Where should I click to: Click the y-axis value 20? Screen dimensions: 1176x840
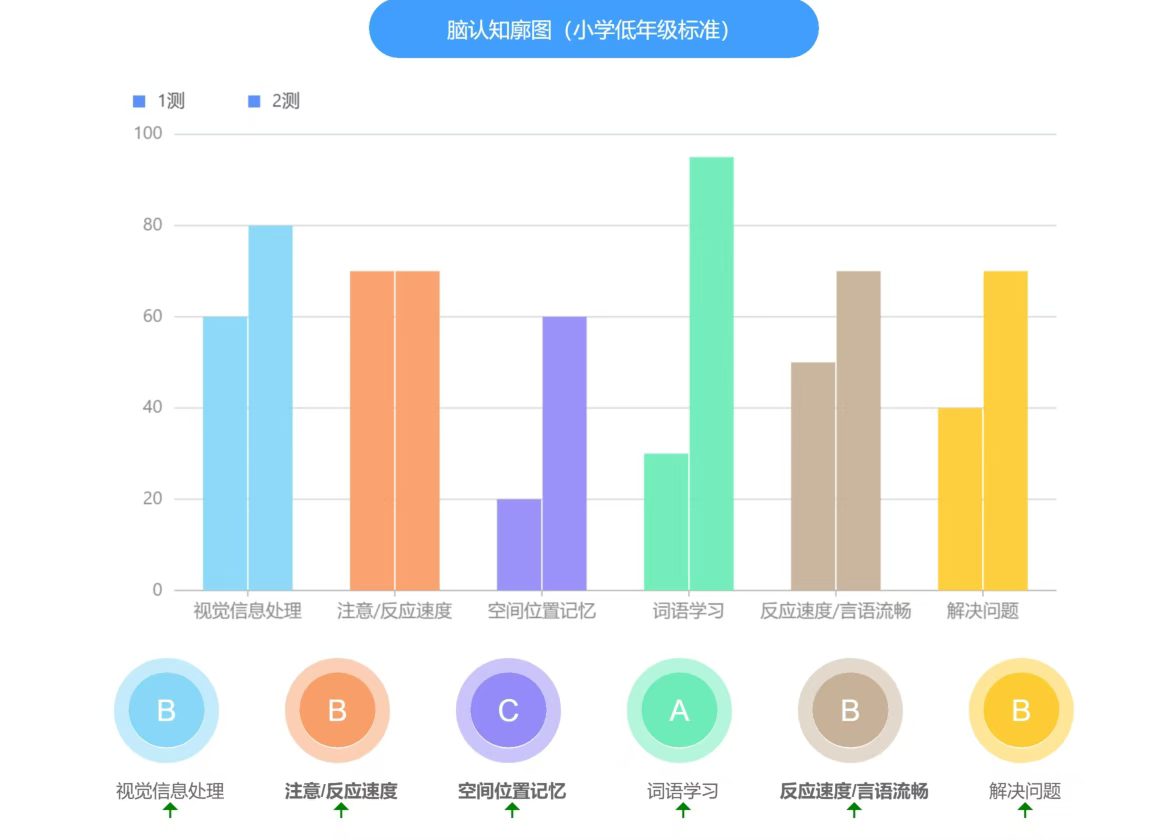click(152, 499)
